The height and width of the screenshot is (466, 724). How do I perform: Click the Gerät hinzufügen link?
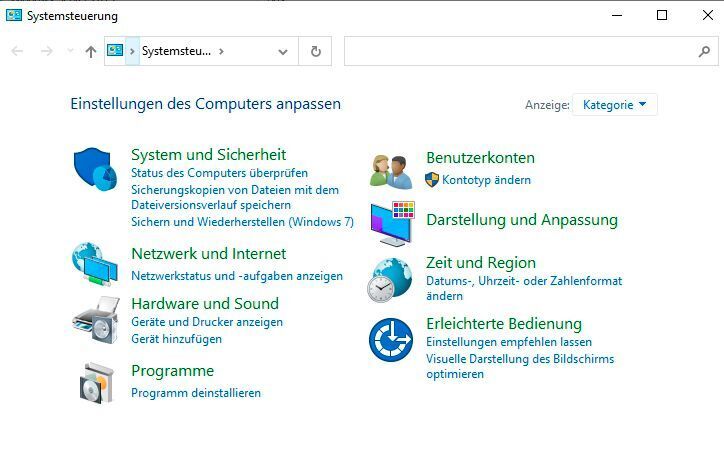176,339
